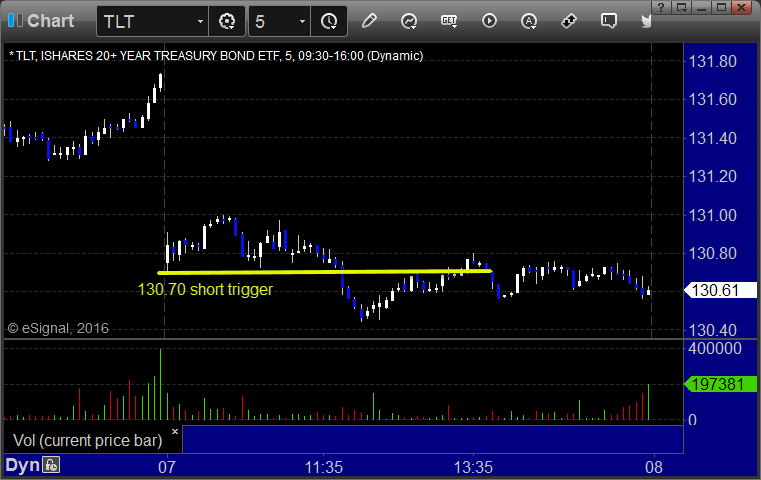Open the time template clock menu
Viewport: 761px width, 480px height.
tap(329, 21)
